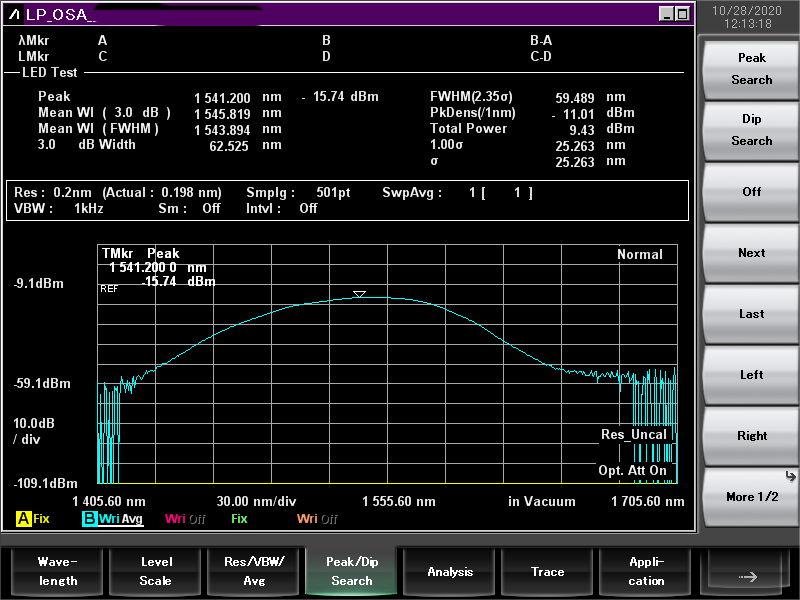Move marker search Right
This screenshot has width=800, height=600.
pos(751,436)
